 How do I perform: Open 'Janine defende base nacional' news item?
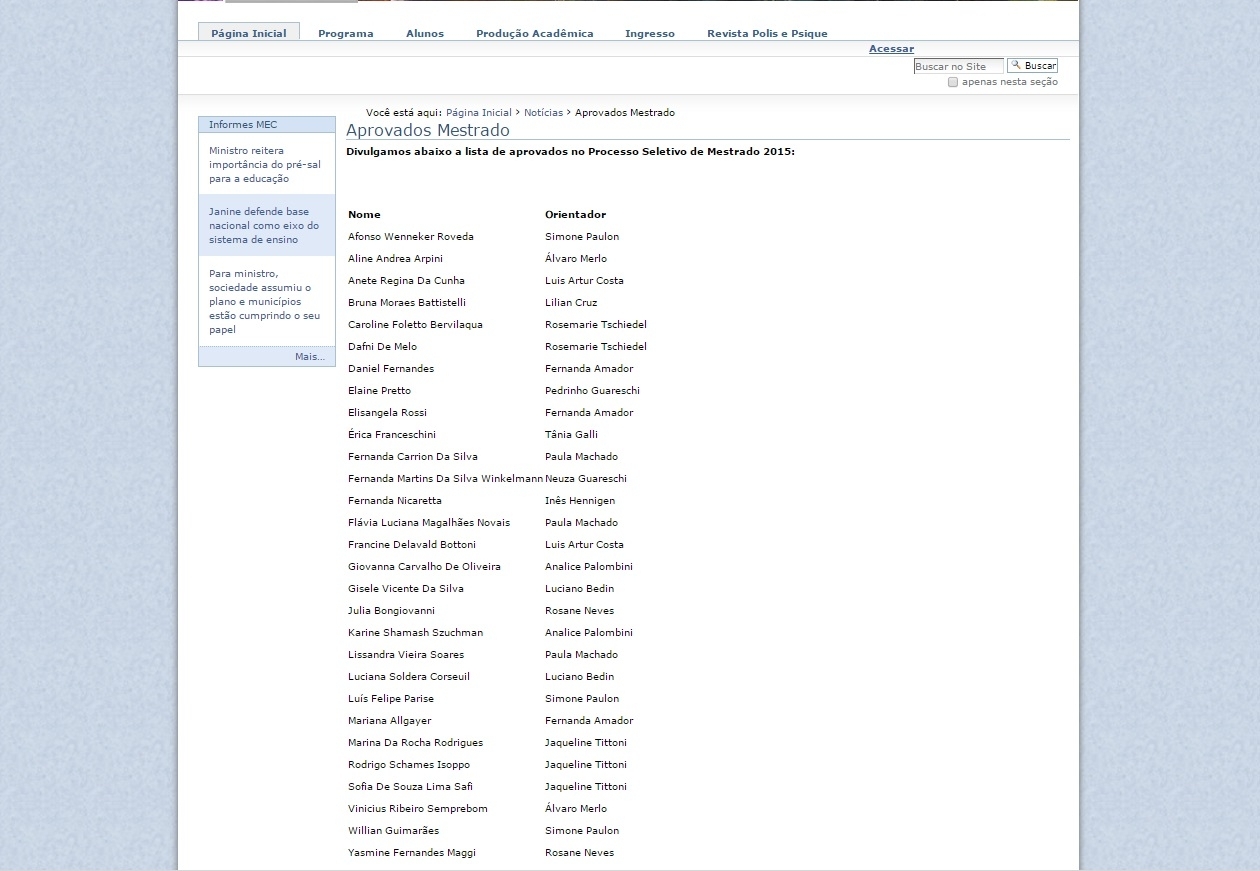point(264,226)
